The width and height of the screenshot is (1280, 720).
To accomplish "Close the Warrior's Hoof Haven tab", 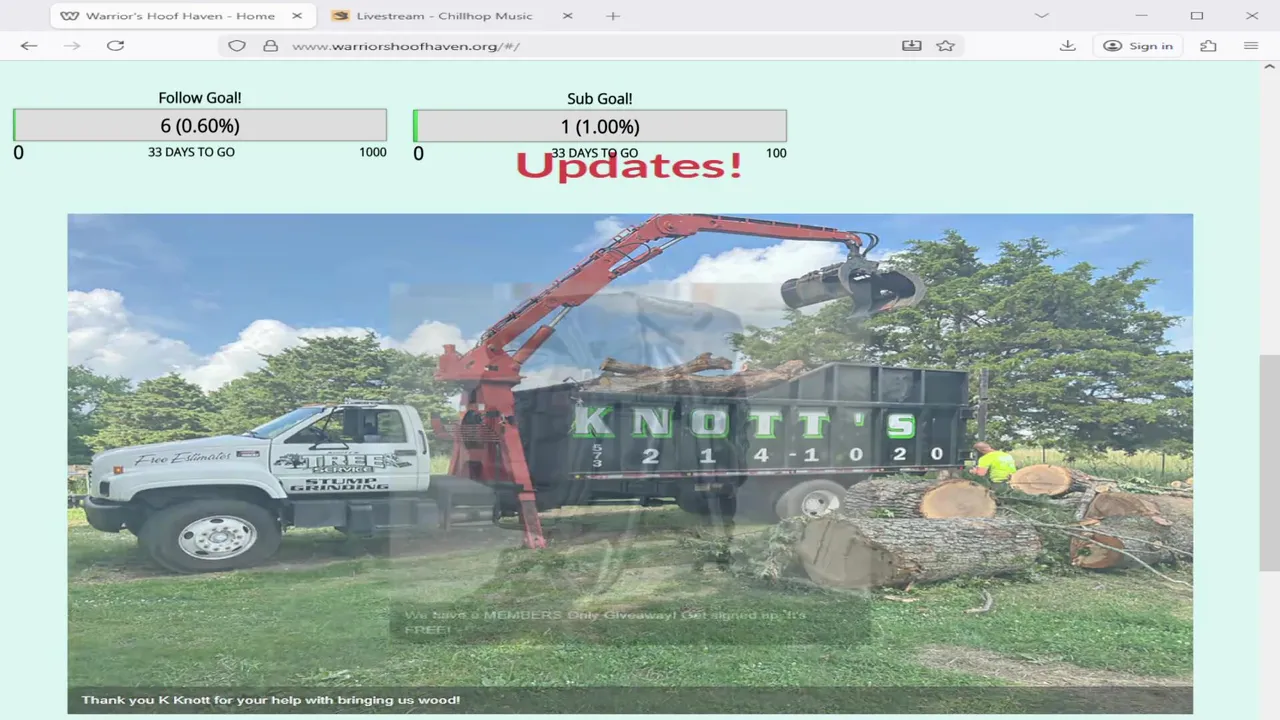I will tap(297, 16).
